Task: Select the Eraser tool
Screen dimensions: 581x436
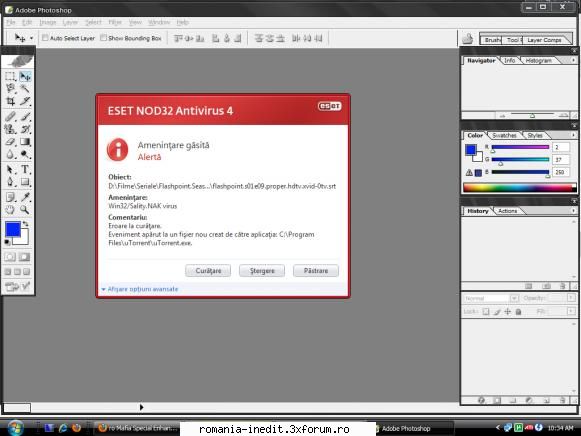Action: tap(10, 142)
